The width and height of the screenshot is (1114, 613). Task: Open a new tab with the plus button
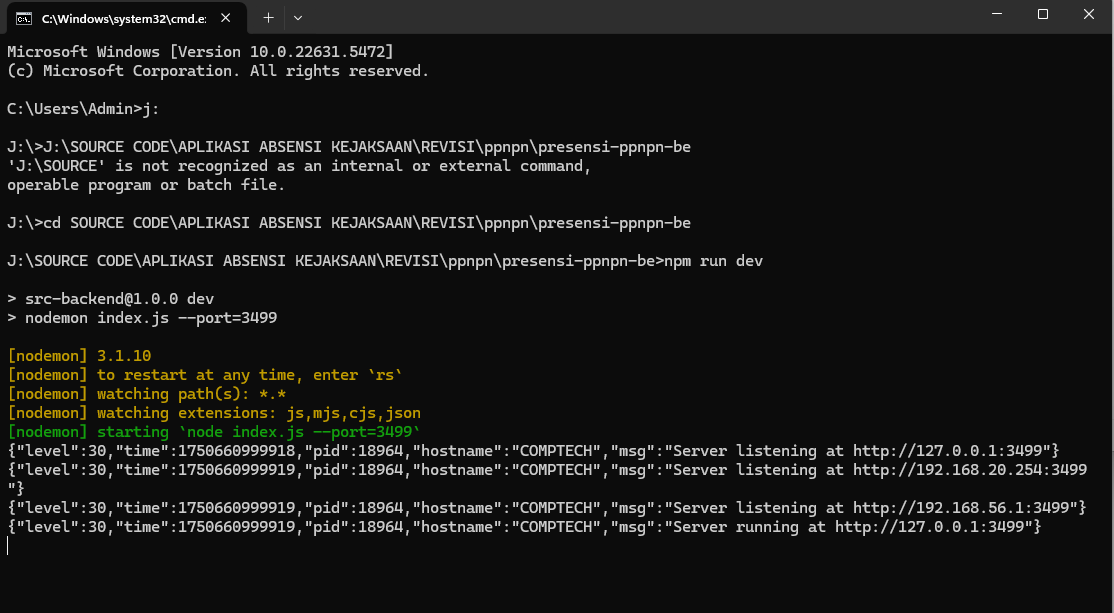click(x=268, y=17)
